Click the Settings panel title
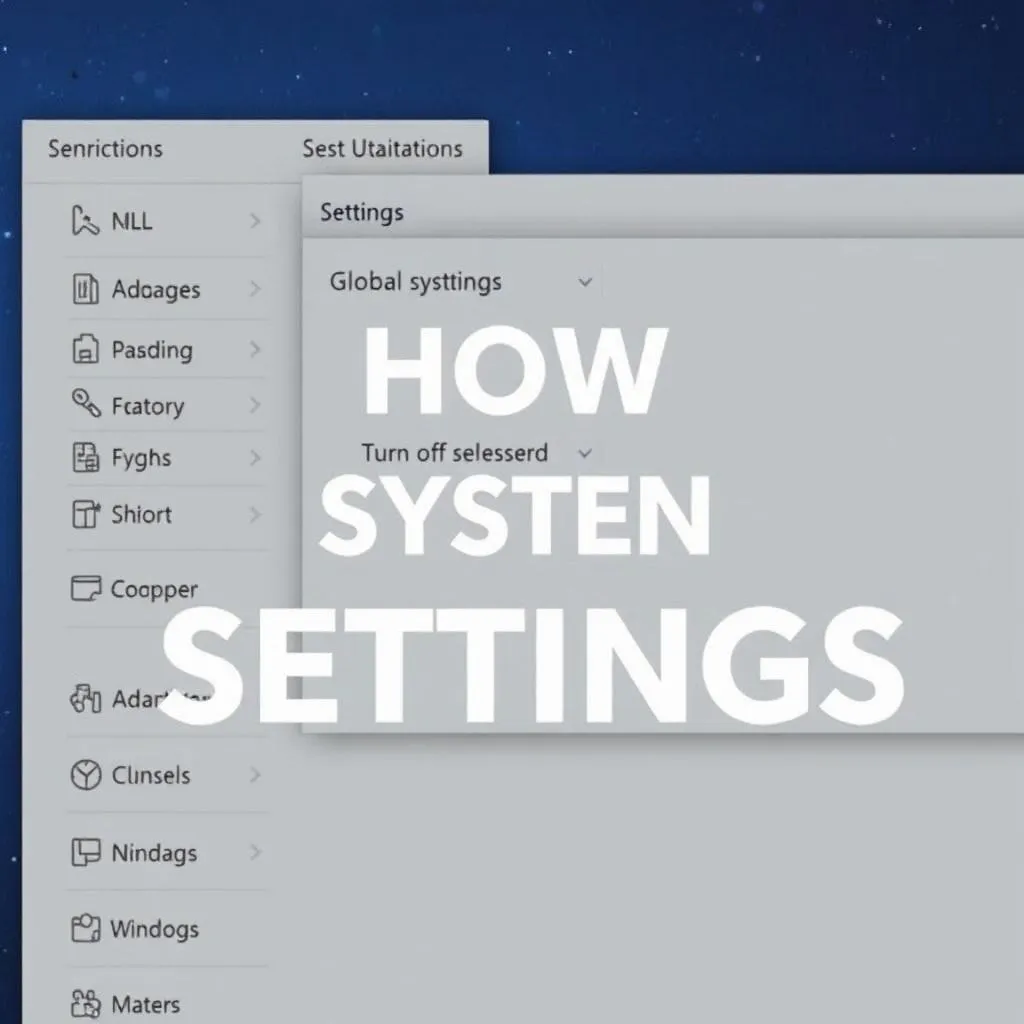1024x1024 pixels. pyautogui.click(x=362, y=212)
